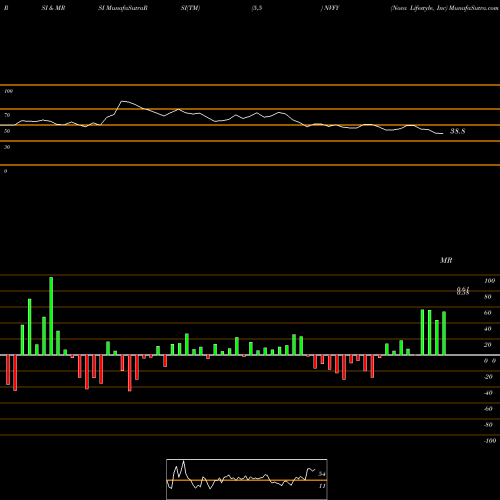Click the RSI axis label 50
The height and width of the screenshot is (500, 500).
click(7, 131)
